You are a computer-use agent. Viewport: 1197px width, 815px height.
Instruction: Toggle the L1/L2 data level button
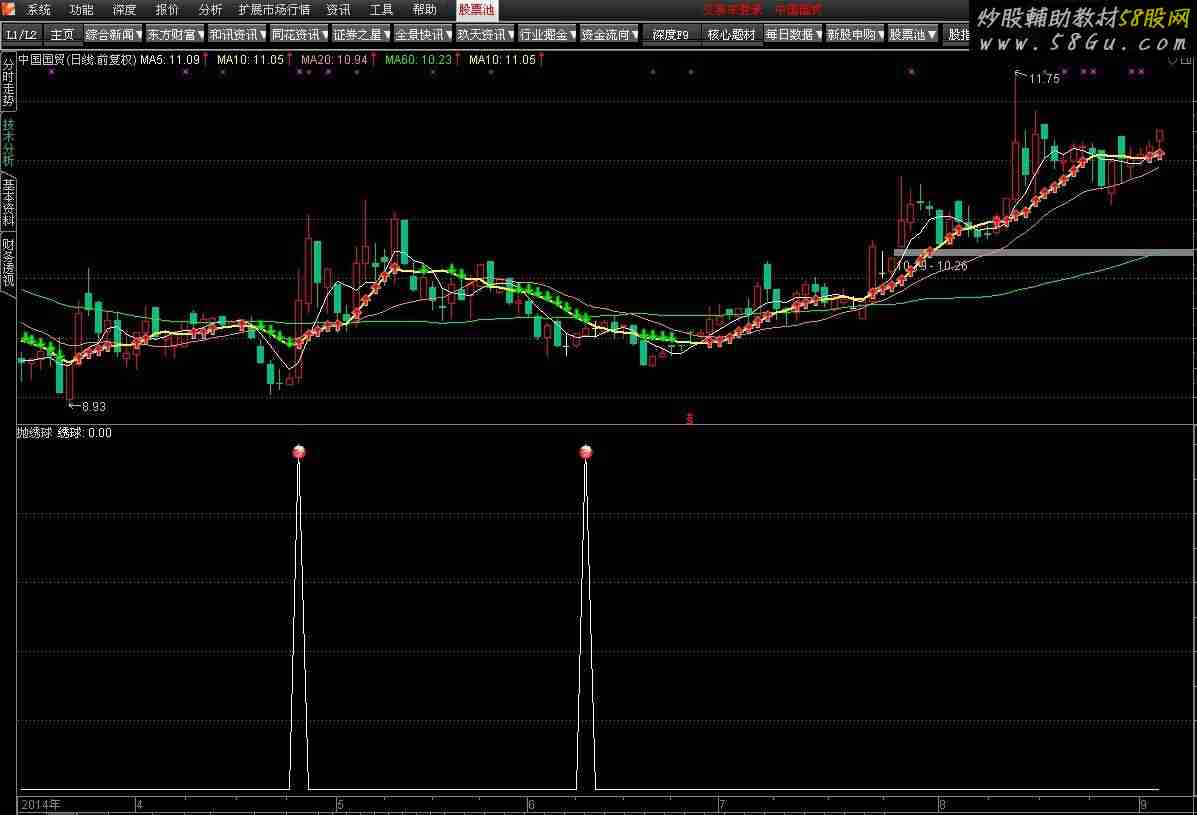tap(21, 34)
